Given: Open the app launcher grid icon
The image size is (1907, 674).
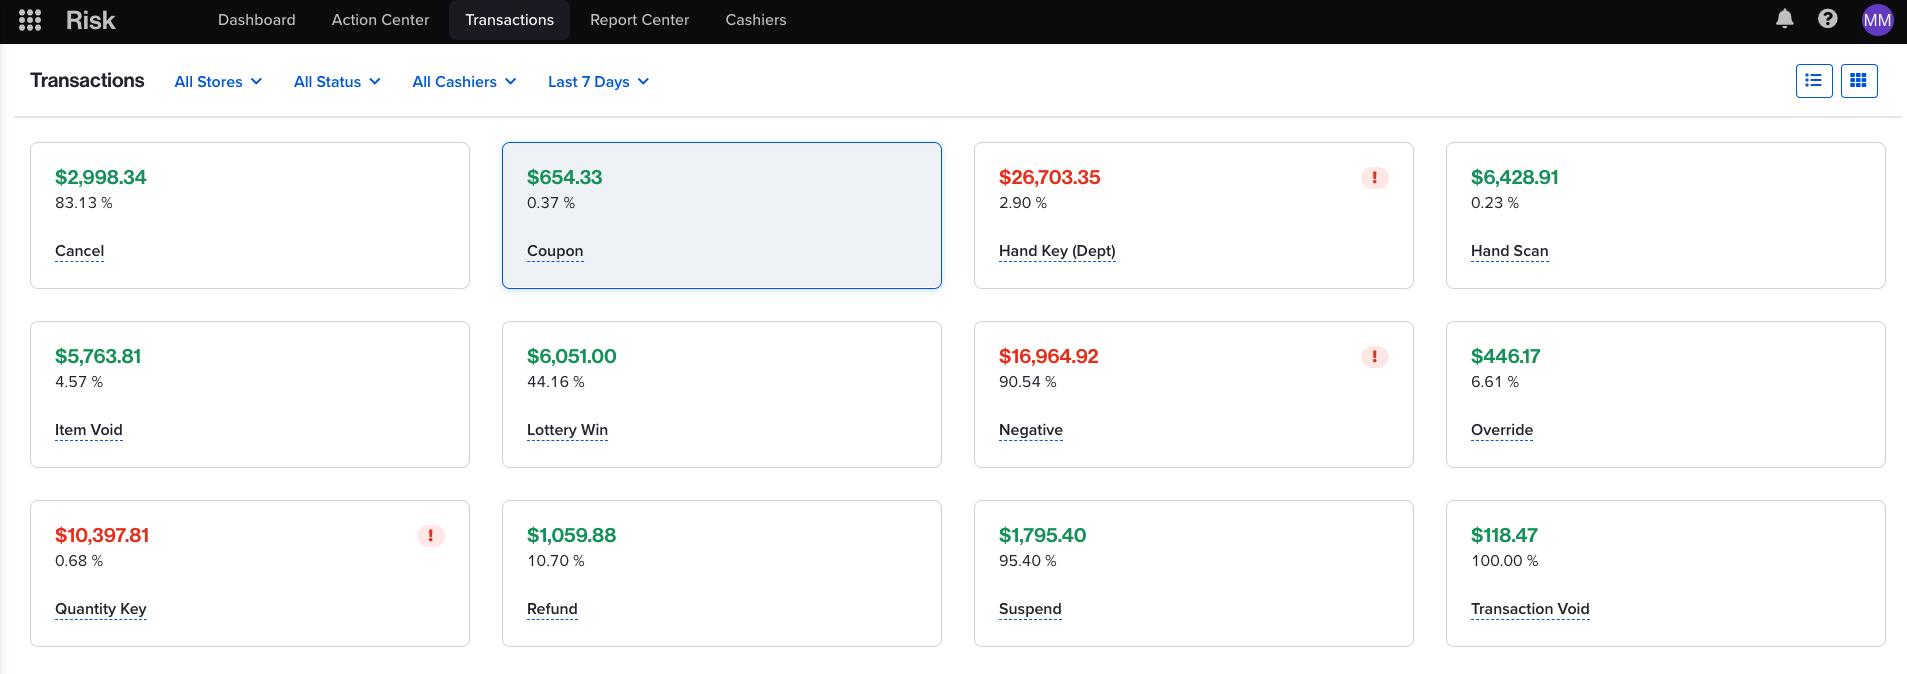Looking at the screenshot, I should click(30, 20).
